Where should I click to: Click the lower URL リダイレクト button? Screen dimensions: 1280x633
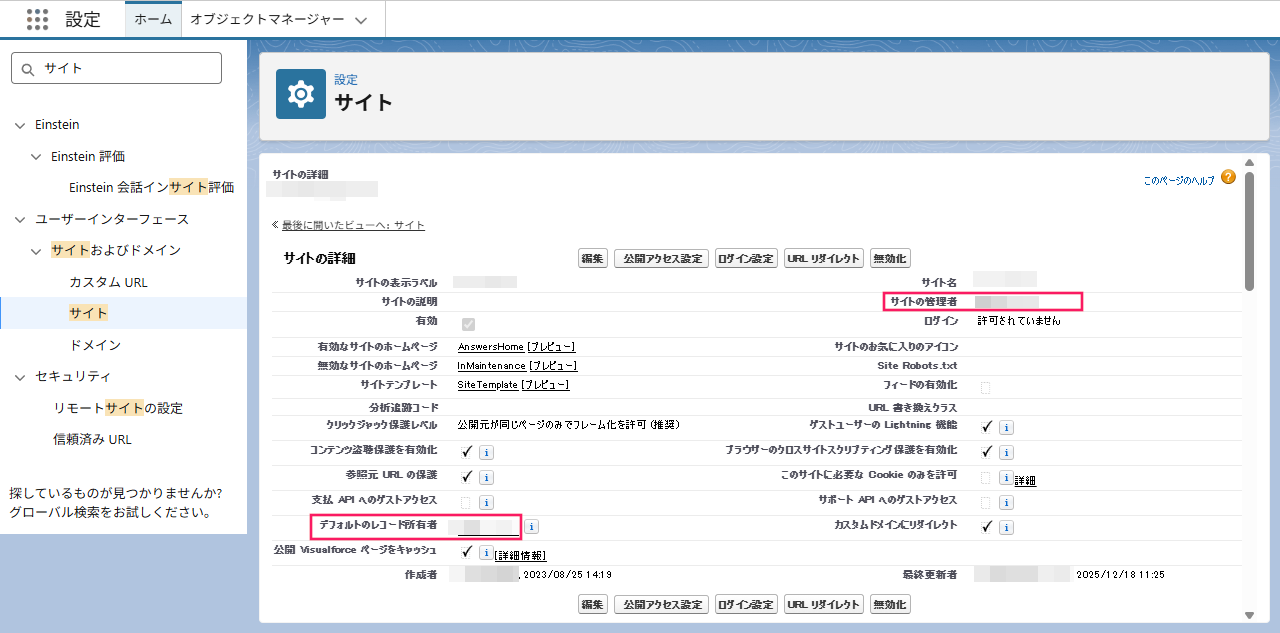tap(824, 604)
